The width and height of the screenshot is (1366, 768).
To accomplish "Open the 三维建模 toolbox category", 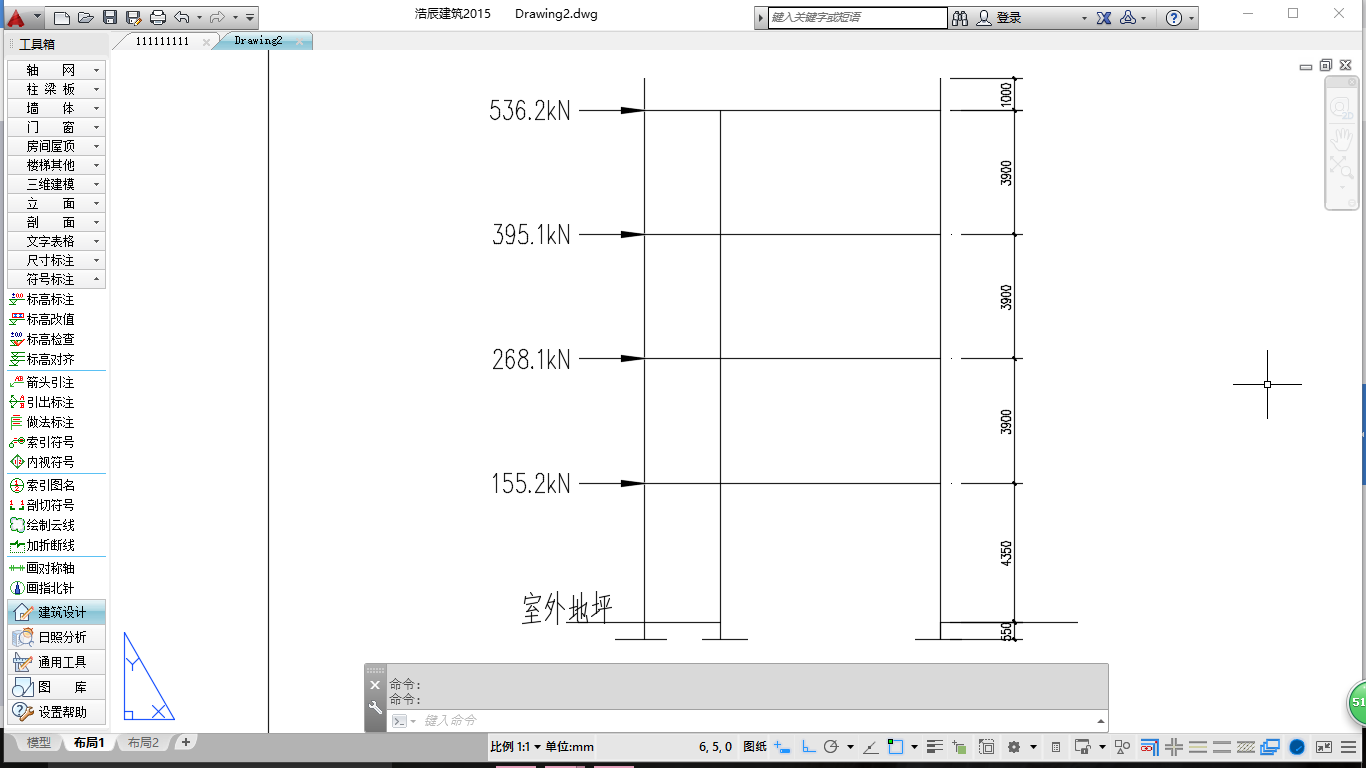I will [56, 184].
